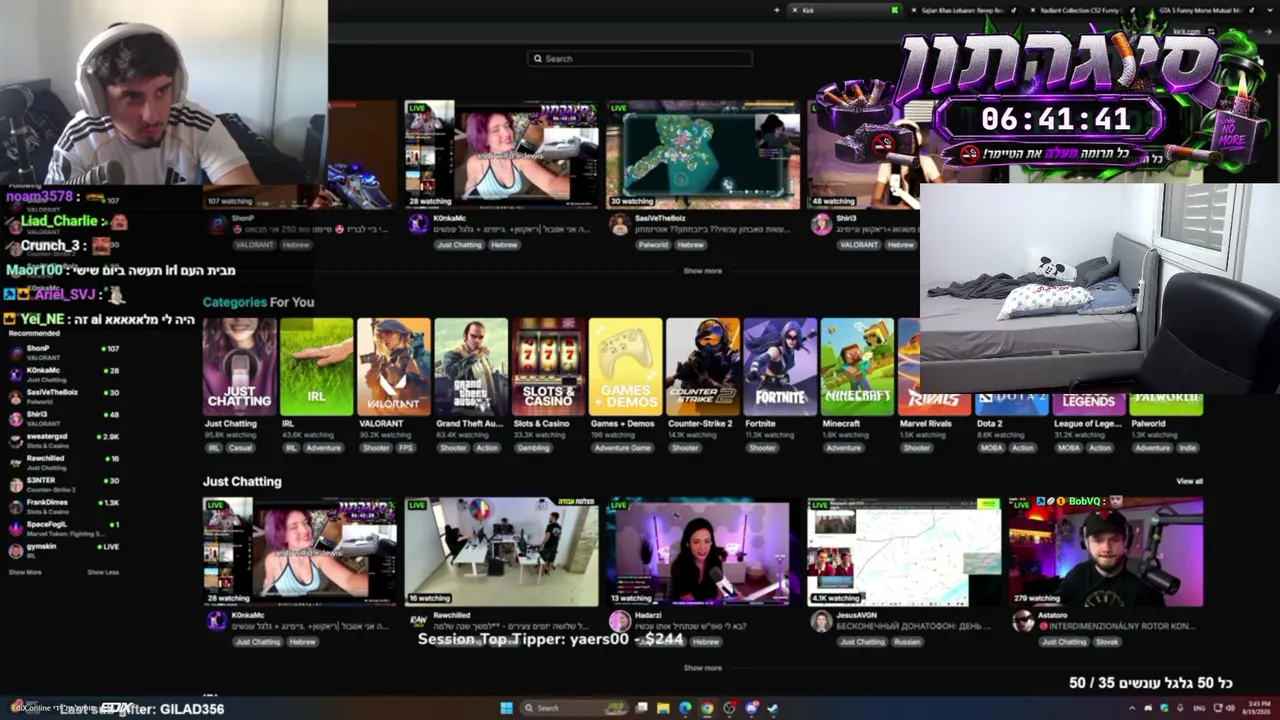Open Hadarzi's live stream thumbnail
The image size is (1280, 720).
(x=703, y=552)
